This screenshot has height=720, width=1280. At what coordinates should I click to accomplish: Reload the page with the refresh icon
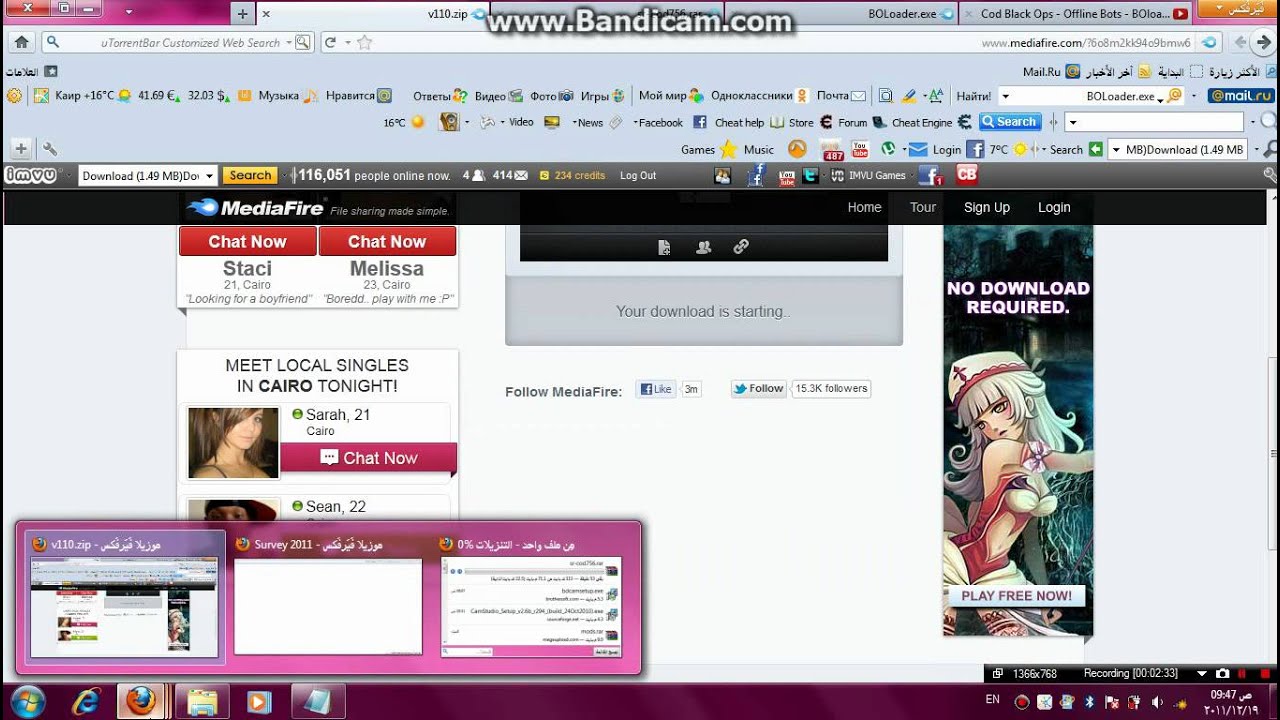(330, 42)
